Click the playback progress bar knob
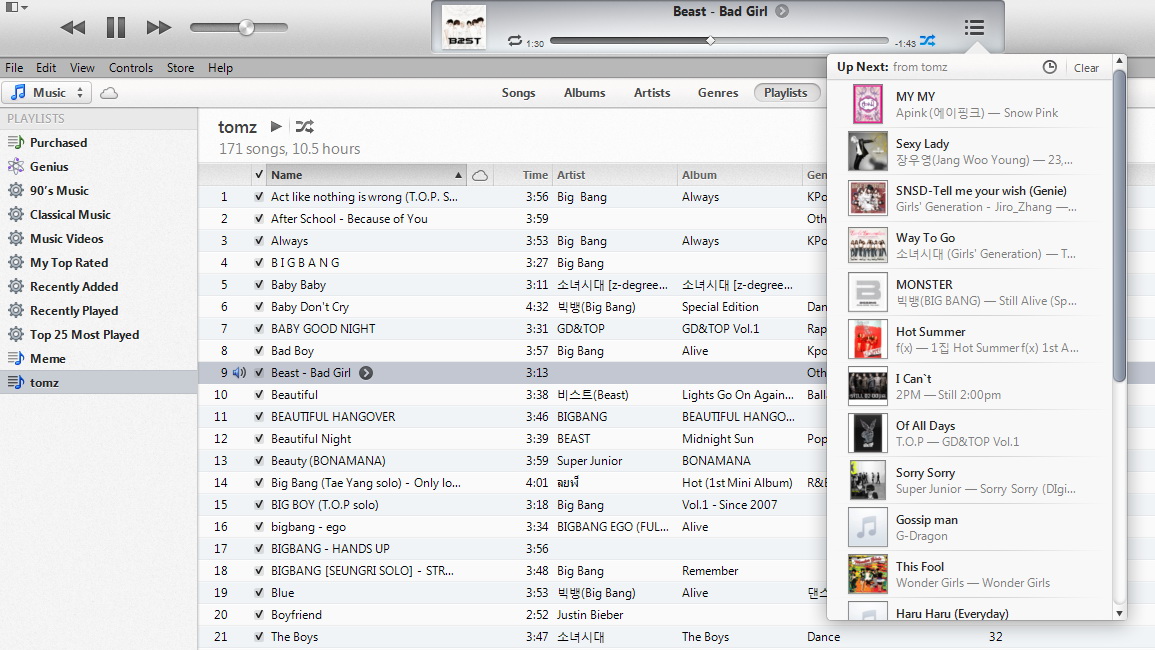 point(710,41)
